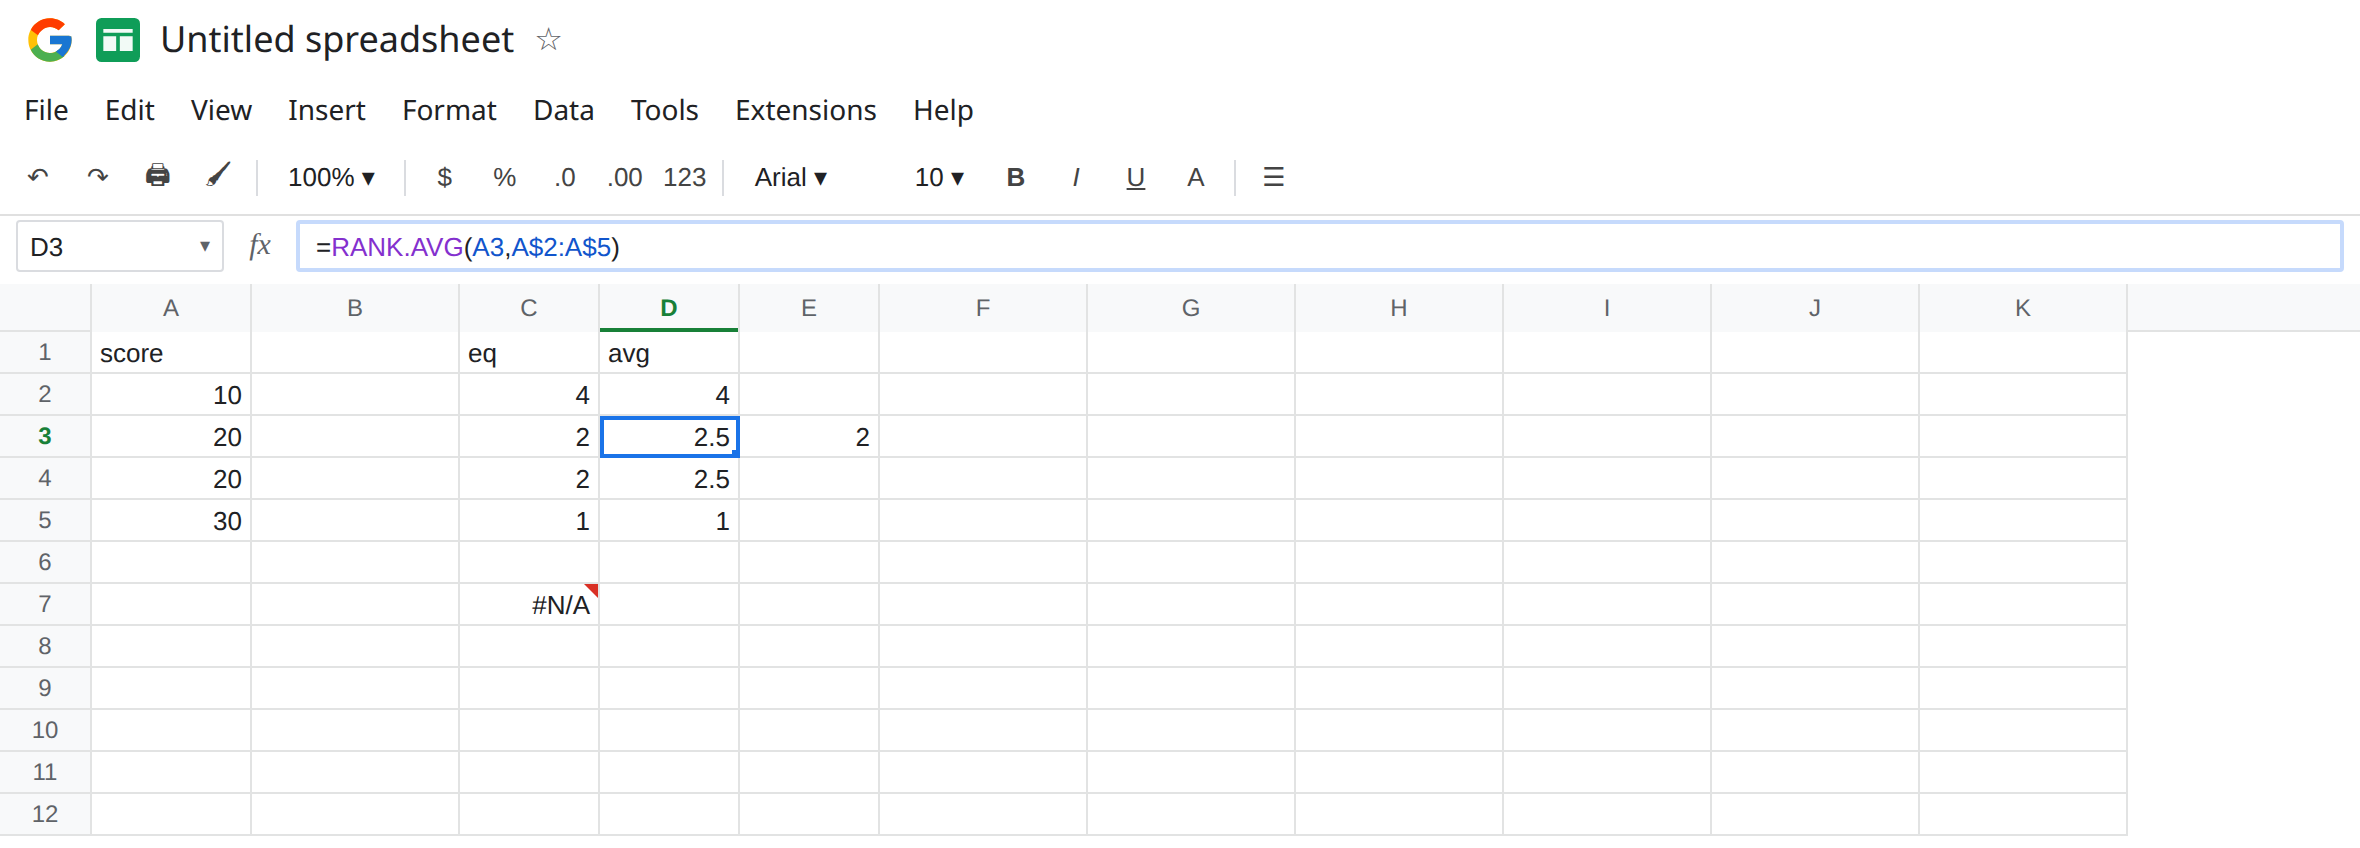Select row 3 header
Image resolution: width=2360 pixels, height=848 pixels.
(x=45, y=436)
